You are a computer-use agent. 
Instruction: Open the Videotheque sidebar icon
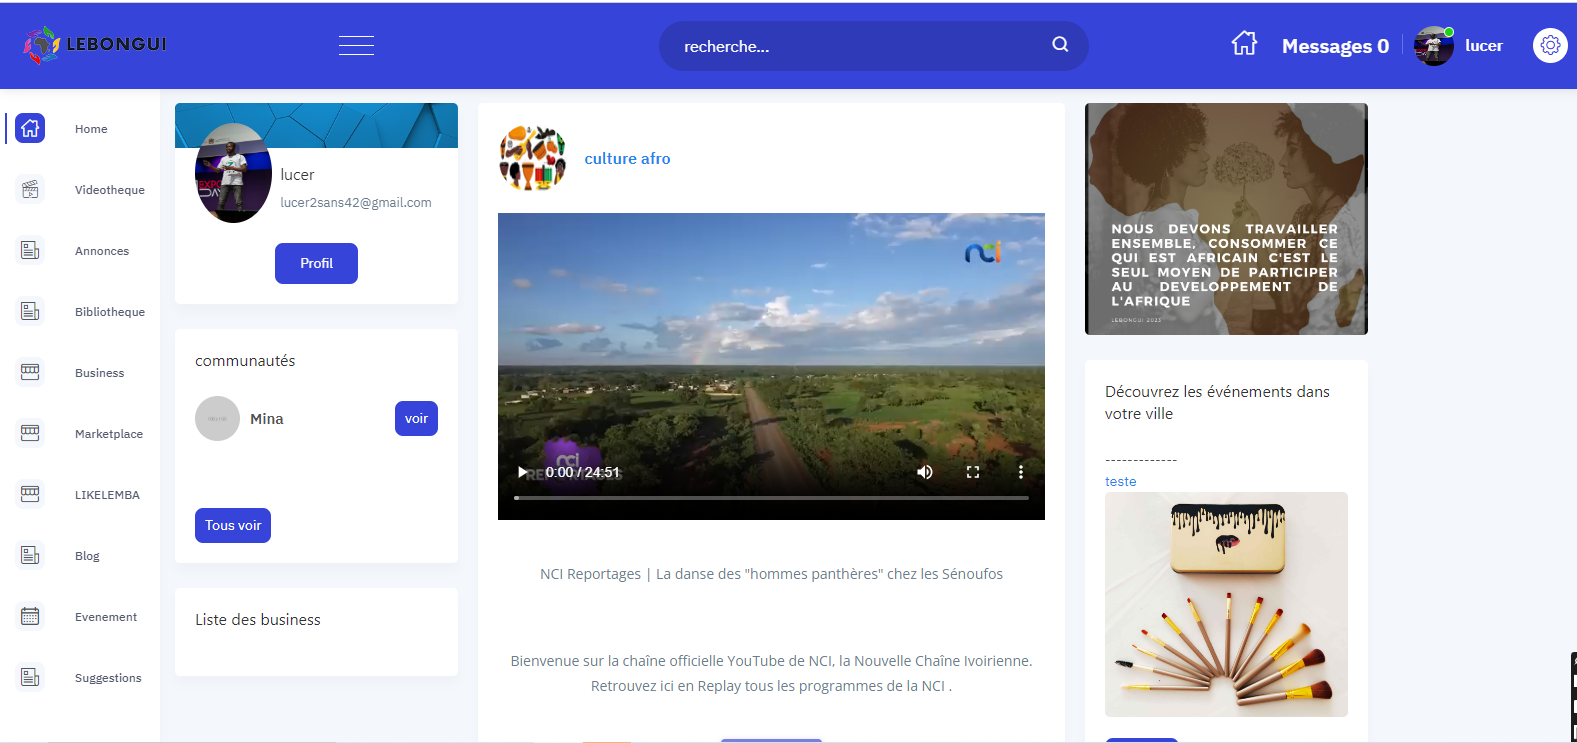point(30,189)
